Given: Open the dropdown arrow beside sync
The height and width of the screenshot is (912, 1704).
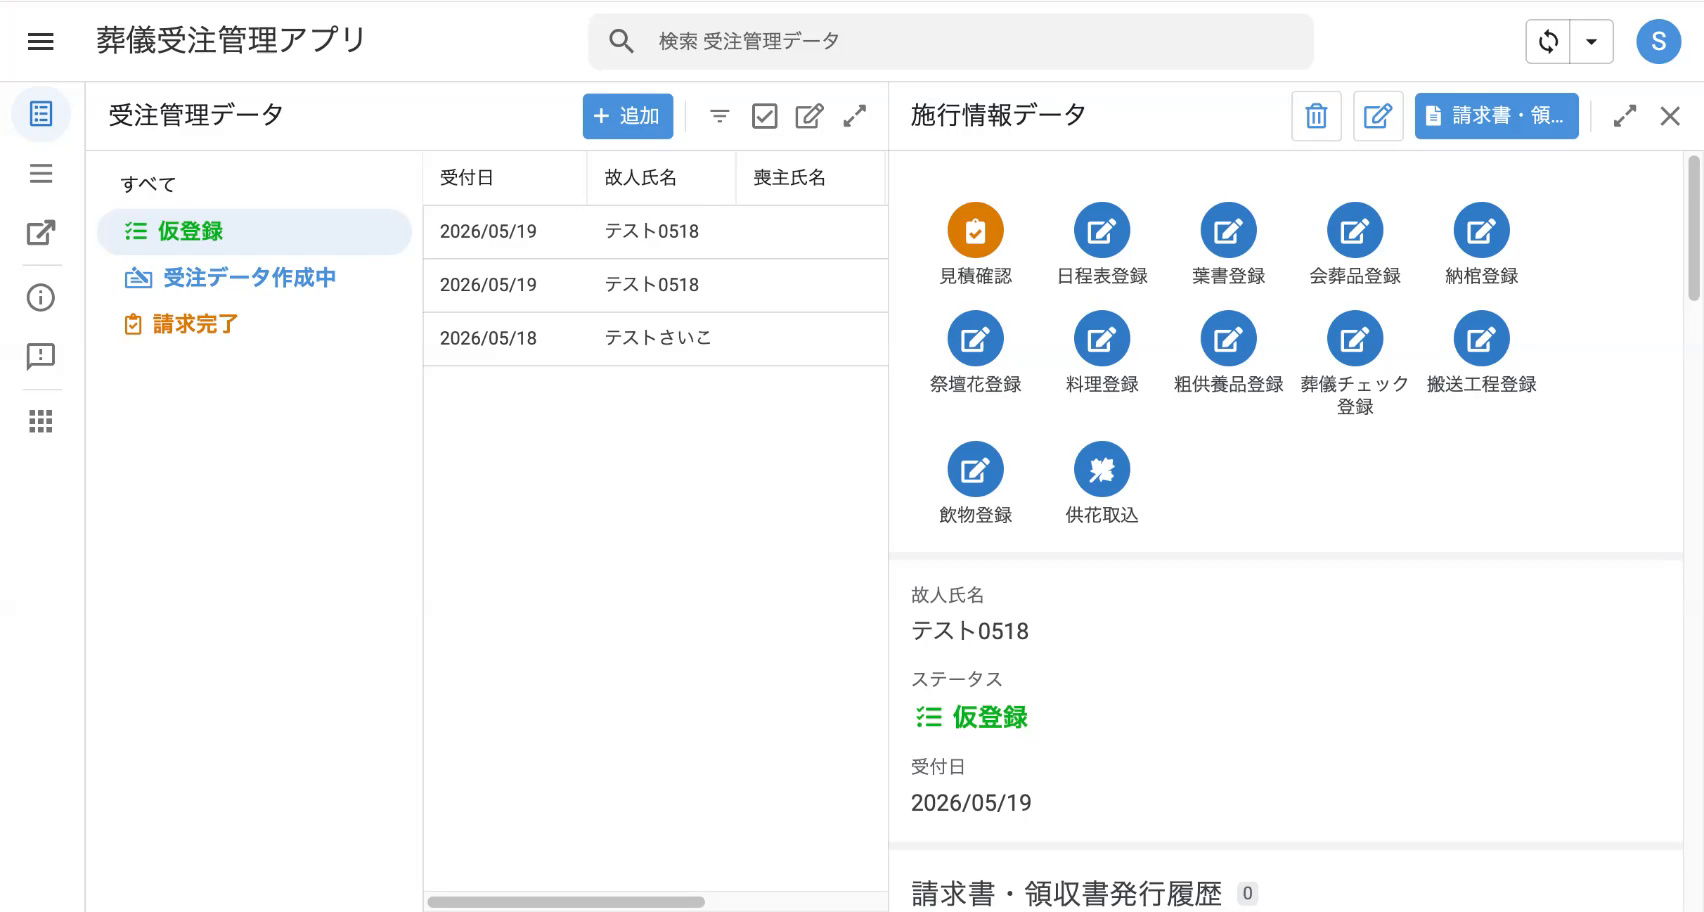Looking at the screenshot, I should point(1591,42).
